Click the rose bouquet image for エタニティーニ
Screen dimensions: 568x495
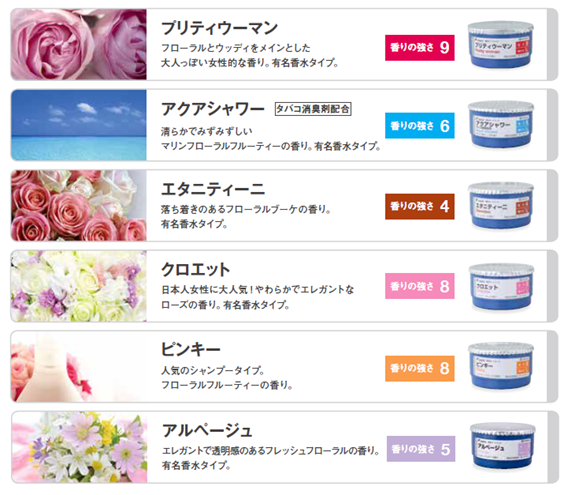[x=79, y=205]
